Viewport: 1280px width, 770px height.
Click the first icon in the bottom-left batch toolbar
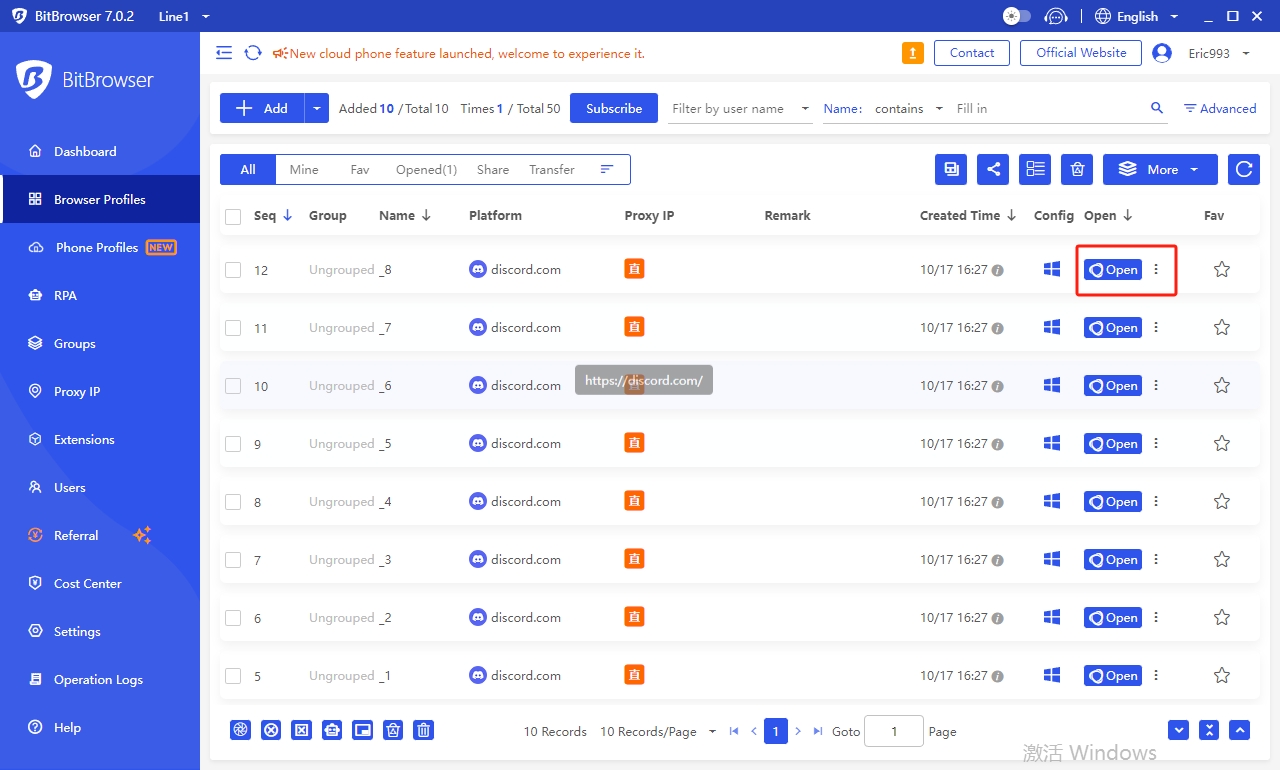pos(240,730)
